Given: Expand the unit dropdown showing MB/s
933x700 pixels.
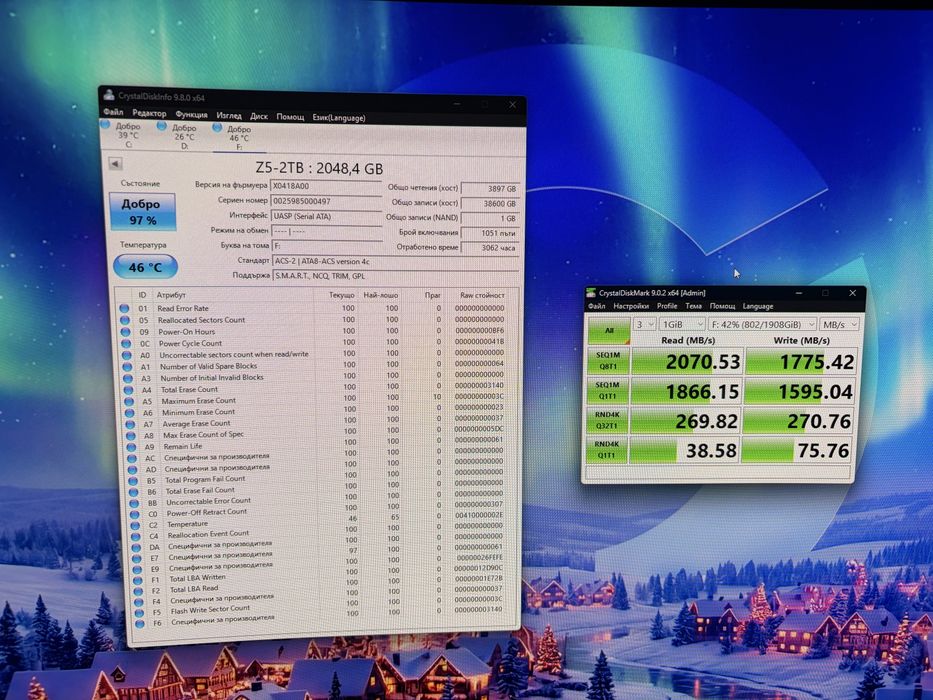Looking at the screenshot, I should [839, 325].
